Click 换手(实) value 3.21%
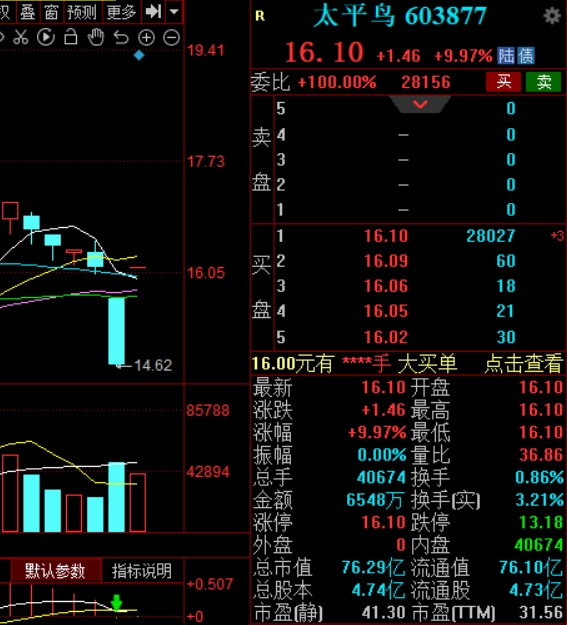 point(539,500)
